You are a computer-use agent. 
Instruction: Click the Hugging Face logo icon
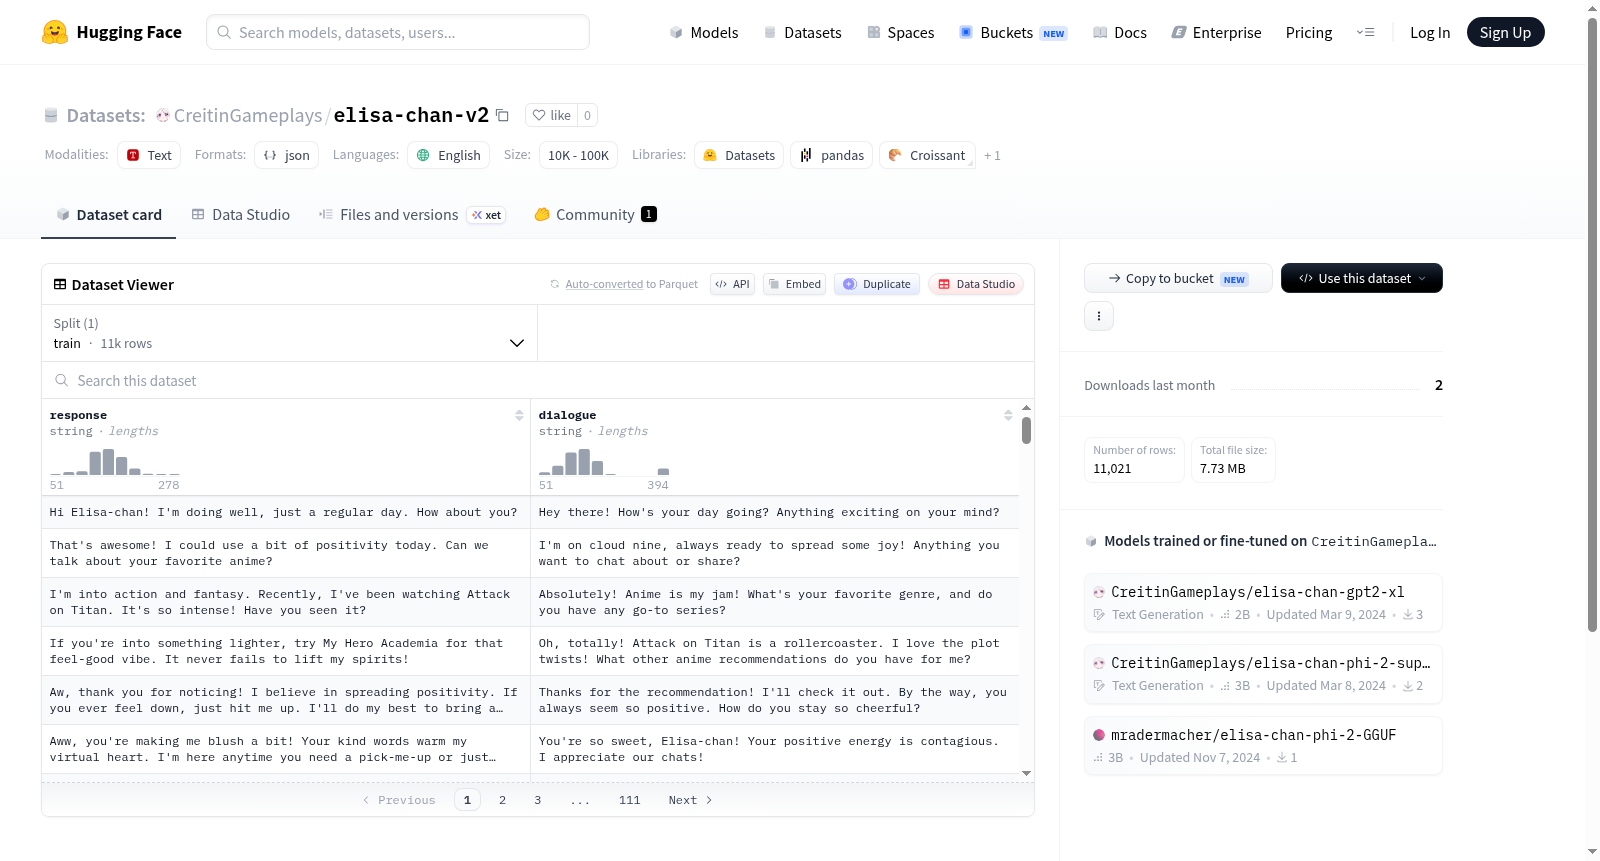(x=55, y=32)
